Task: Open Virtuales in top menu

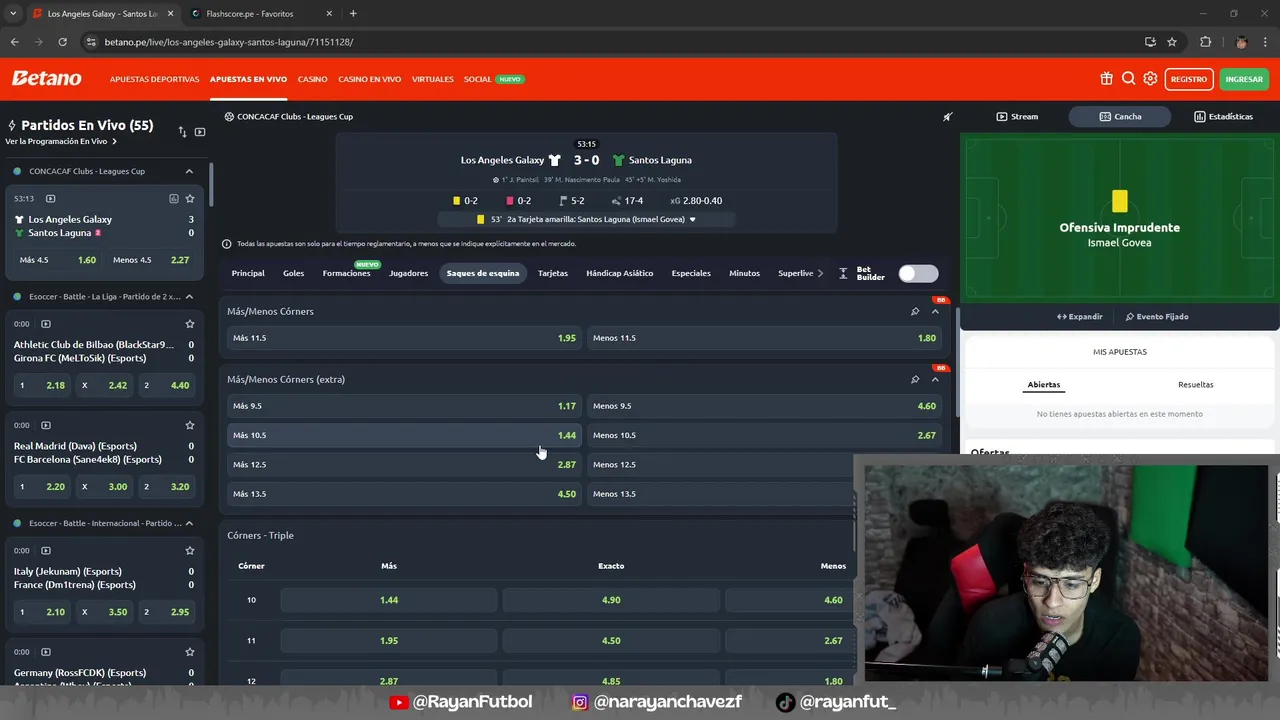Action: point(433,79)
